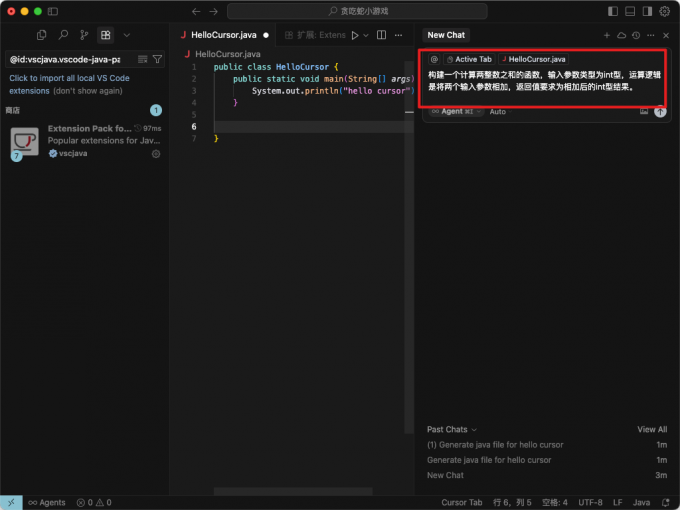680x510 pixels.
Task: Click the Extension Pack manage gear icon
Action: (x=156, y=154)
